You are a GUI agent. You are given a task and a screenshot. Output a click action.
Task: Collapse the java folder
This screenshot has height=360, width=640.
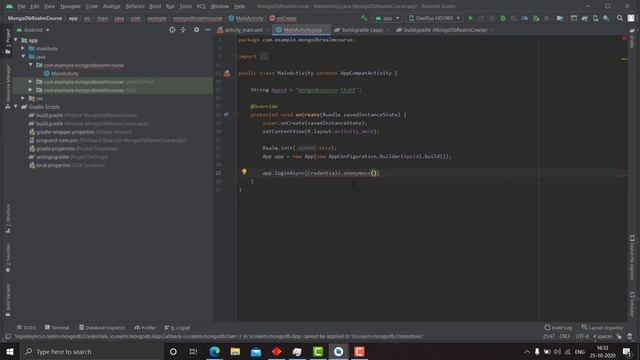(23, 56)
